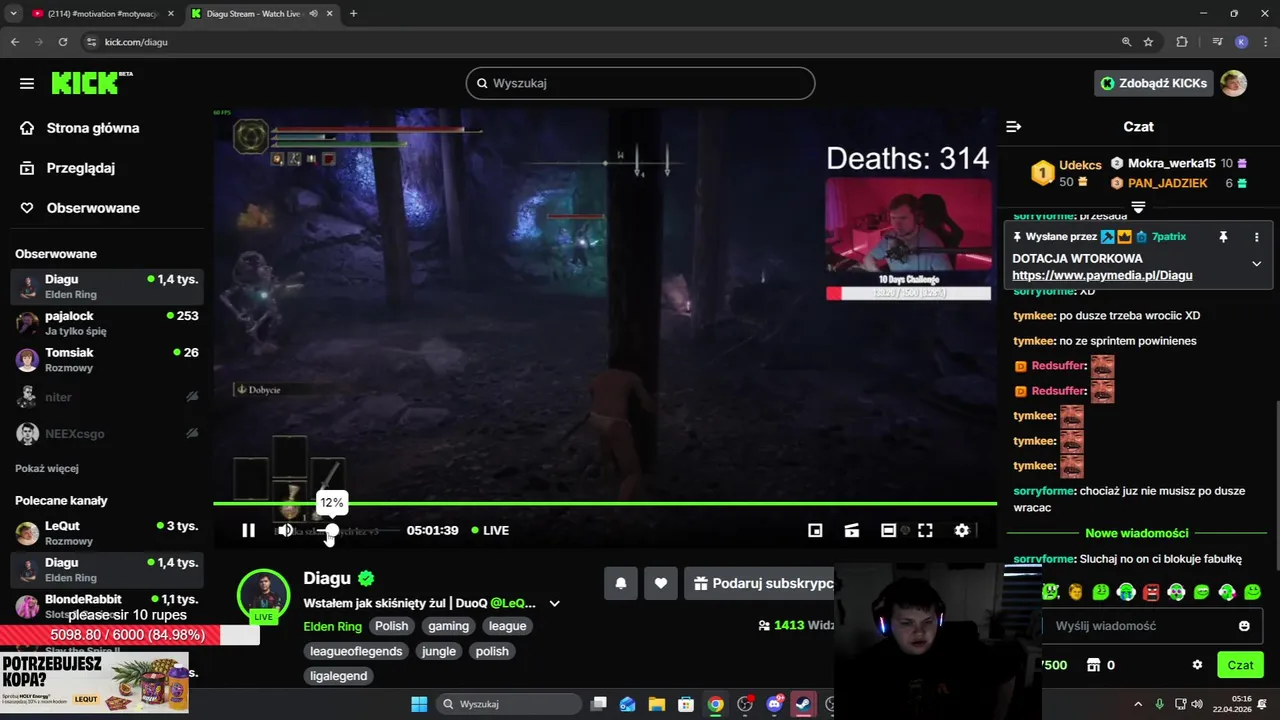Open the chat settings gear
This screenshot has height=720, width=1280.
1197,665
